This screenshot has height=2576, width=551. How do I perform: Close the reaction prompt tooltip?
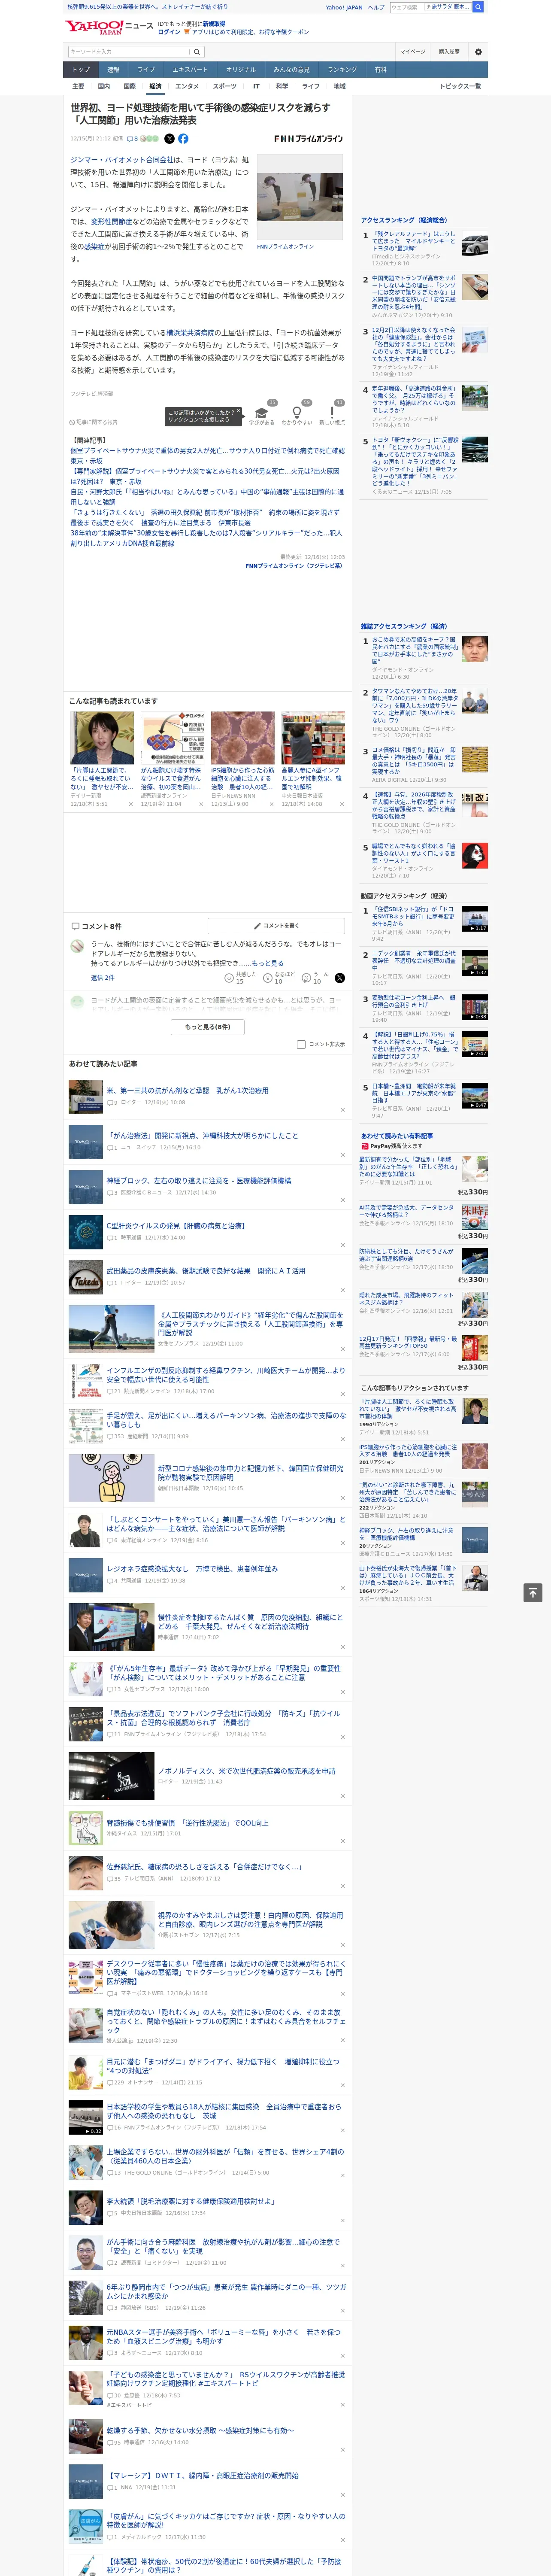pyautogui.click(x=239, y=411)
